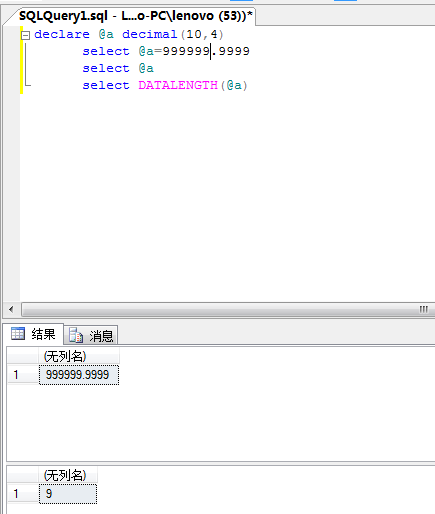
Task: Click the DATALENGTH function in the query
Action: [x=178, y=85]
